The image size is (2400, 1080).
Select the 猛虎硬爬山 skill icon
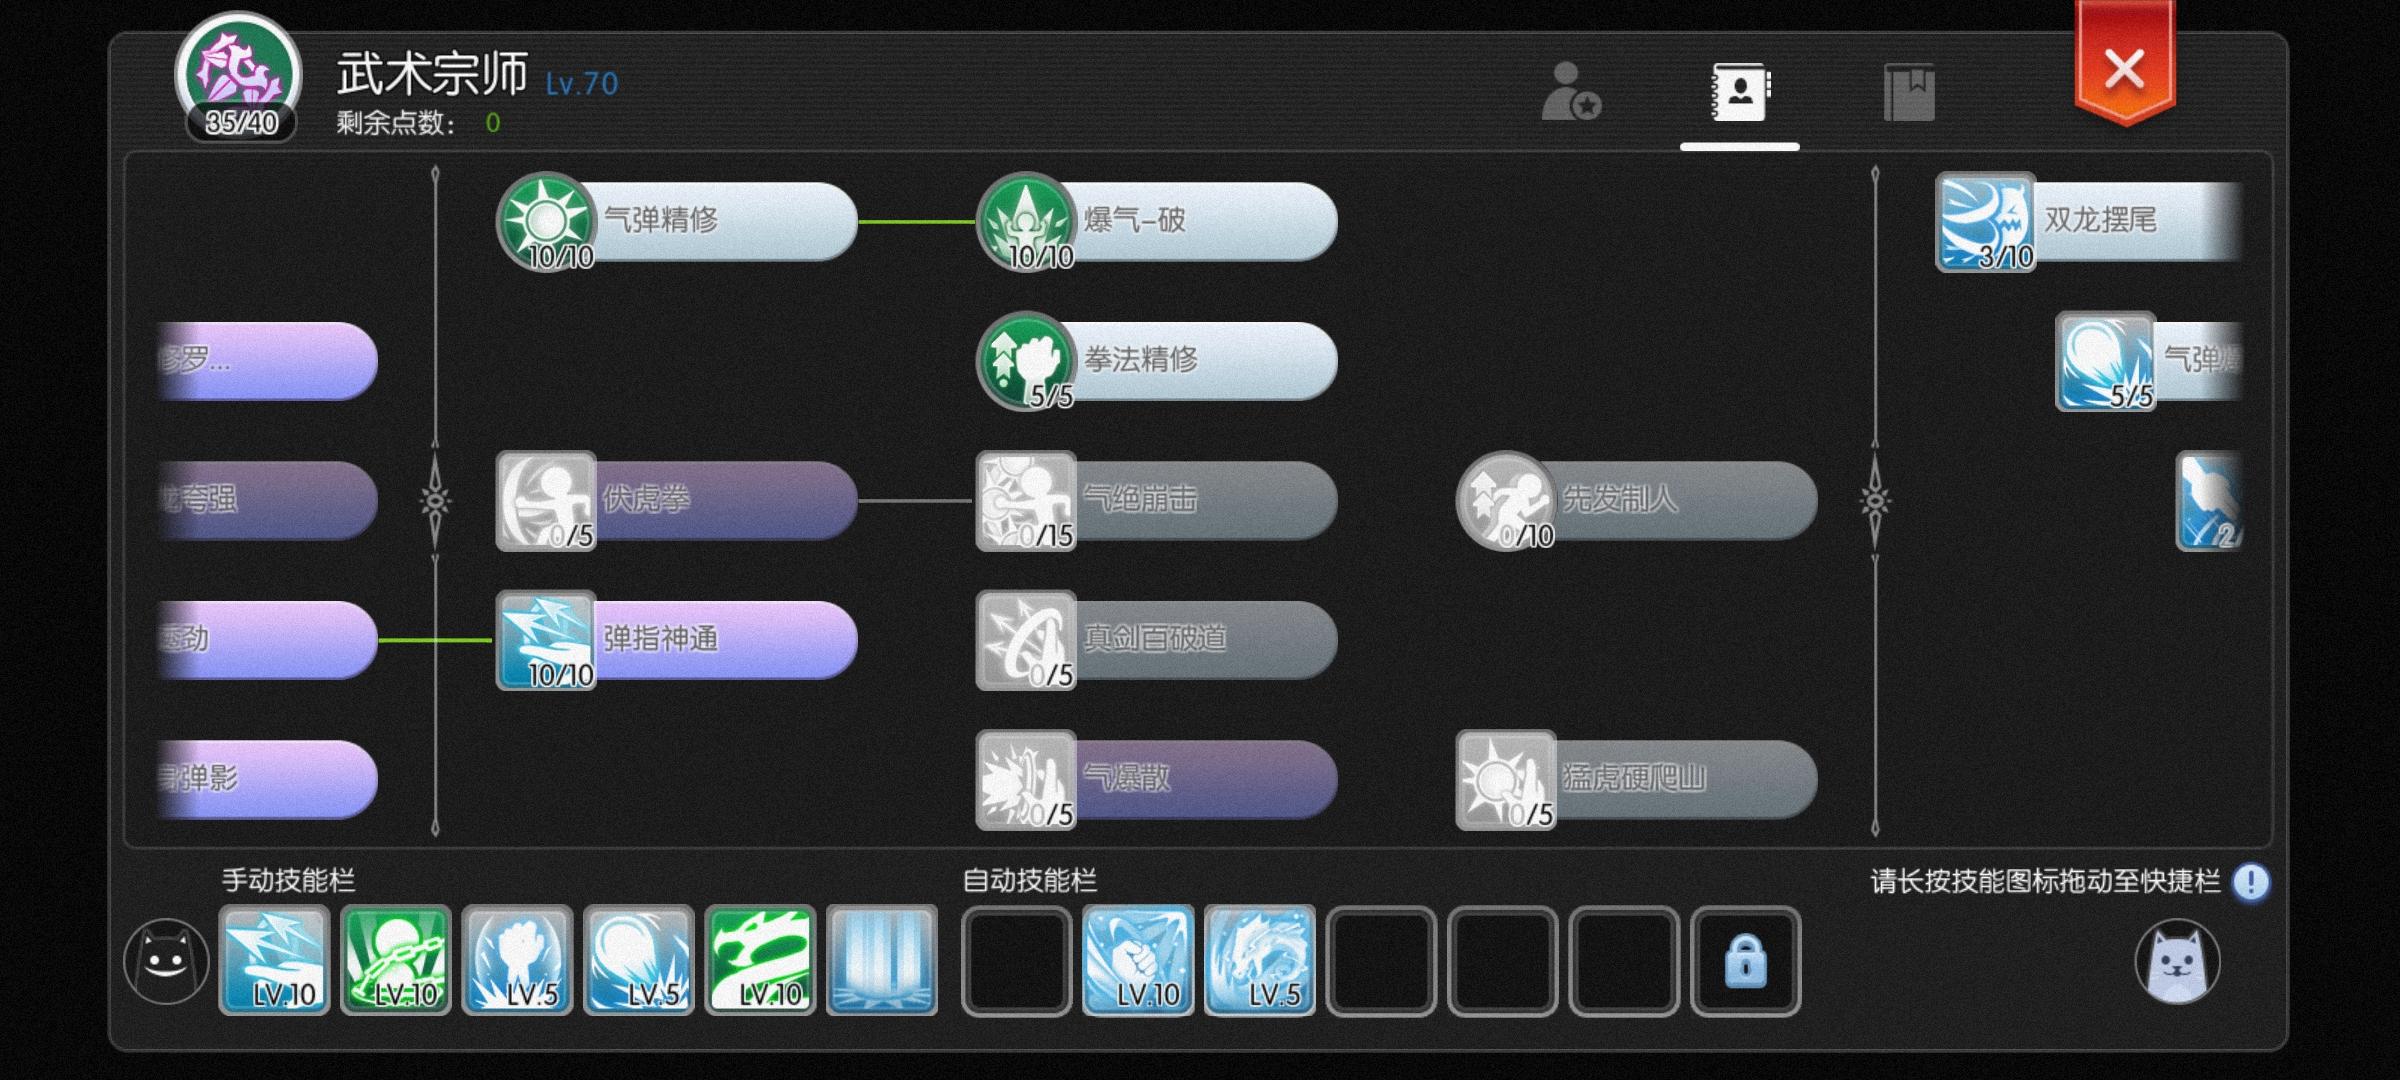point(1506,780)
